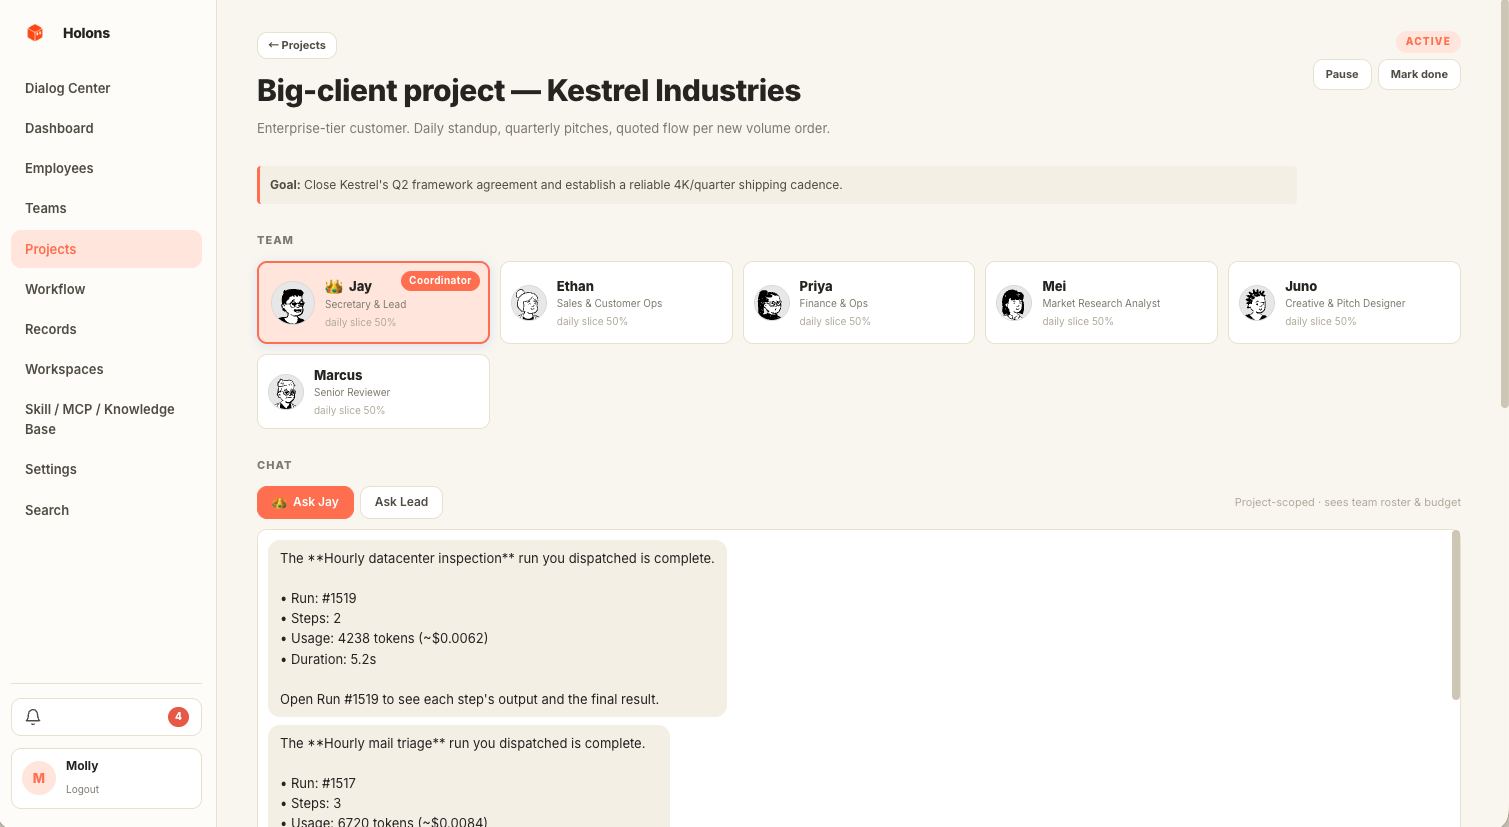
Task: Click Molly's M profile avatar
Action: [38, 777]
